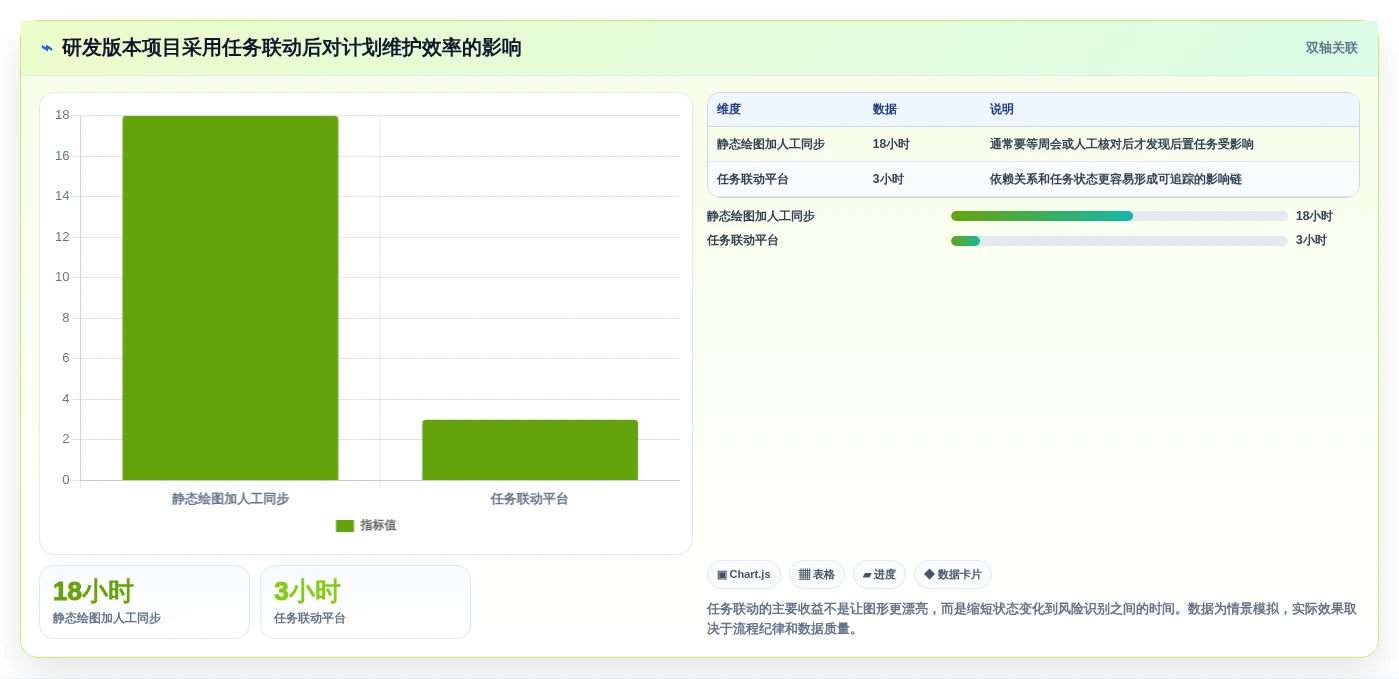Click the tall 静态绘图加人工同步 bar
1399x679 pixels.
230,298
